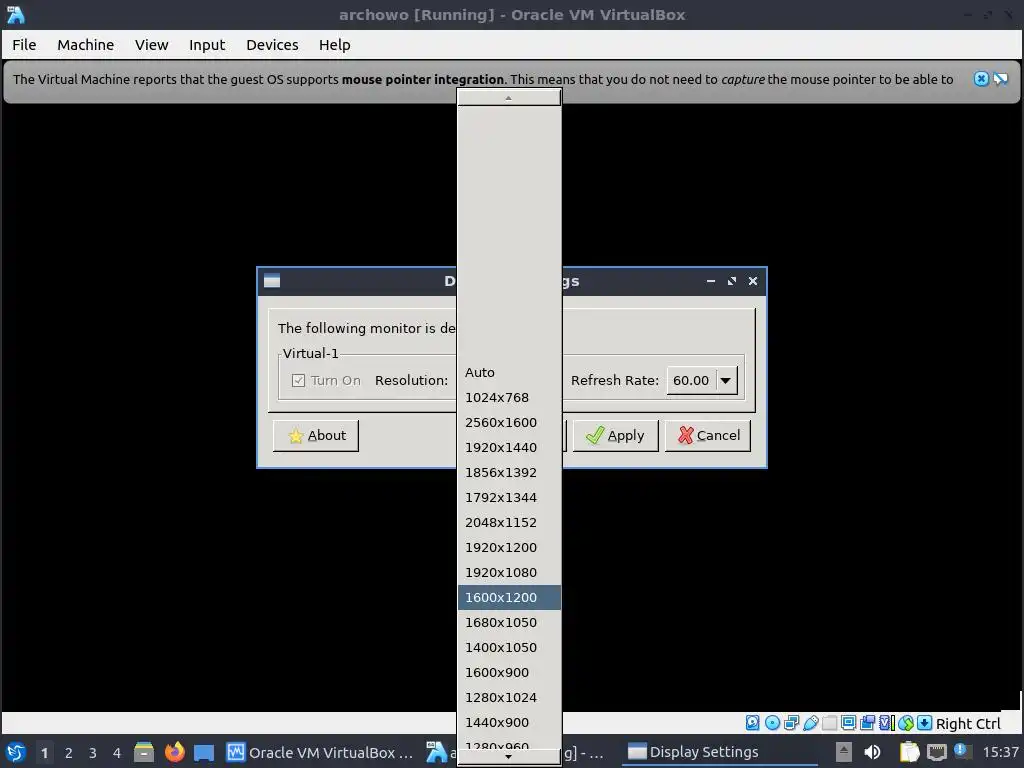The width and height of the screenshot is (1024, 768).
Task: Select 1400x1050 resolution
Action: (509, 647)
